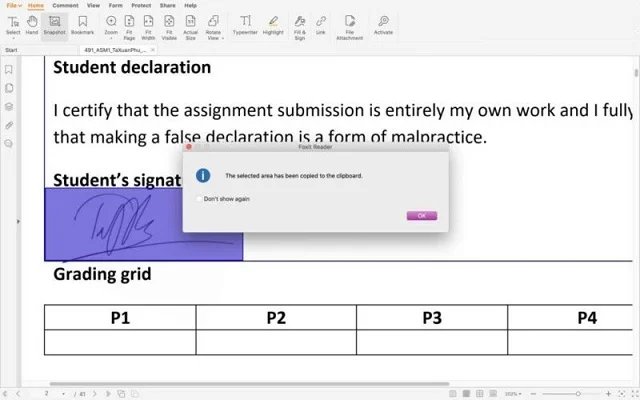640x400 pixels.
Task: Open the comments panel in left sidebar
Action: click(9, 144)
